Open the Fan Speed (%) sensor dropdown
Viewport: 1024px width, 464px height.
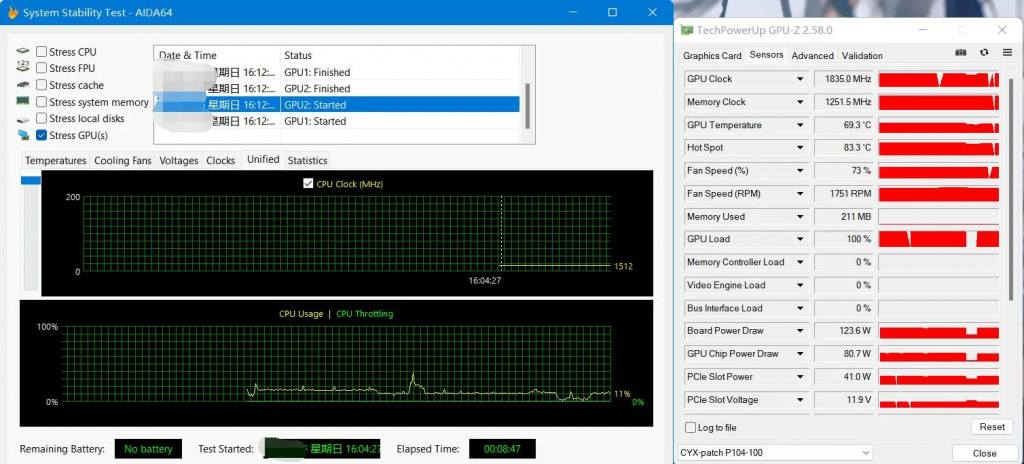[799, 171]
